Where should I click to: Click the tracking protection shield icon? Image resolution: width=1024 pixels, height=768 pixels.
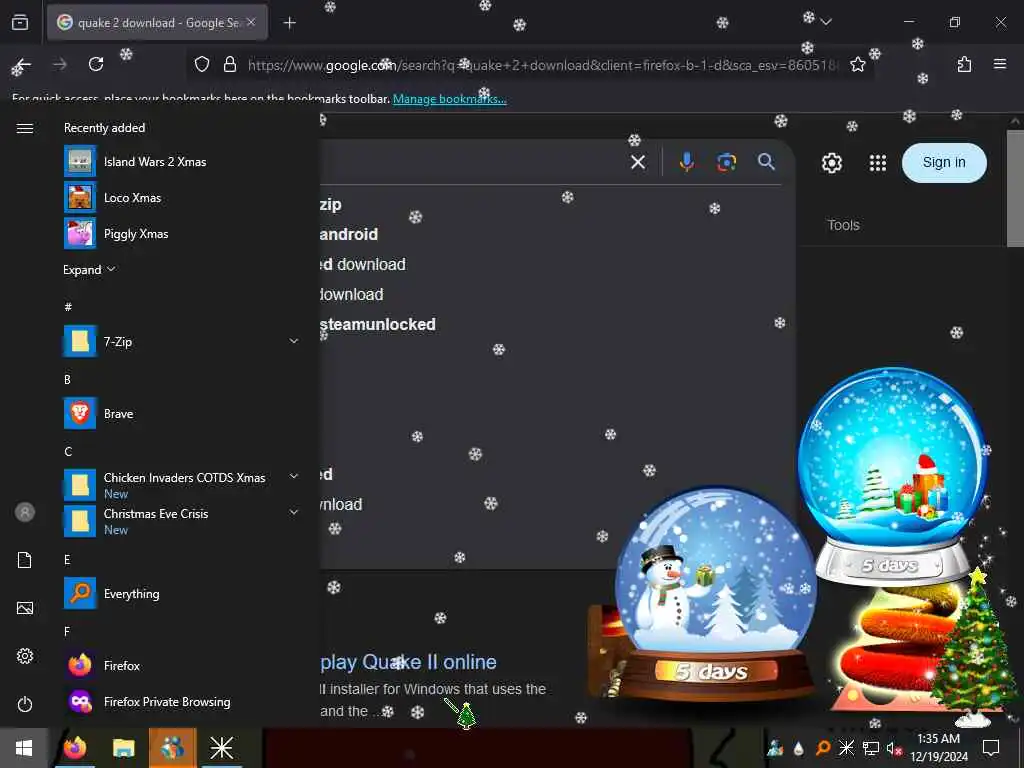click(202, 64)
